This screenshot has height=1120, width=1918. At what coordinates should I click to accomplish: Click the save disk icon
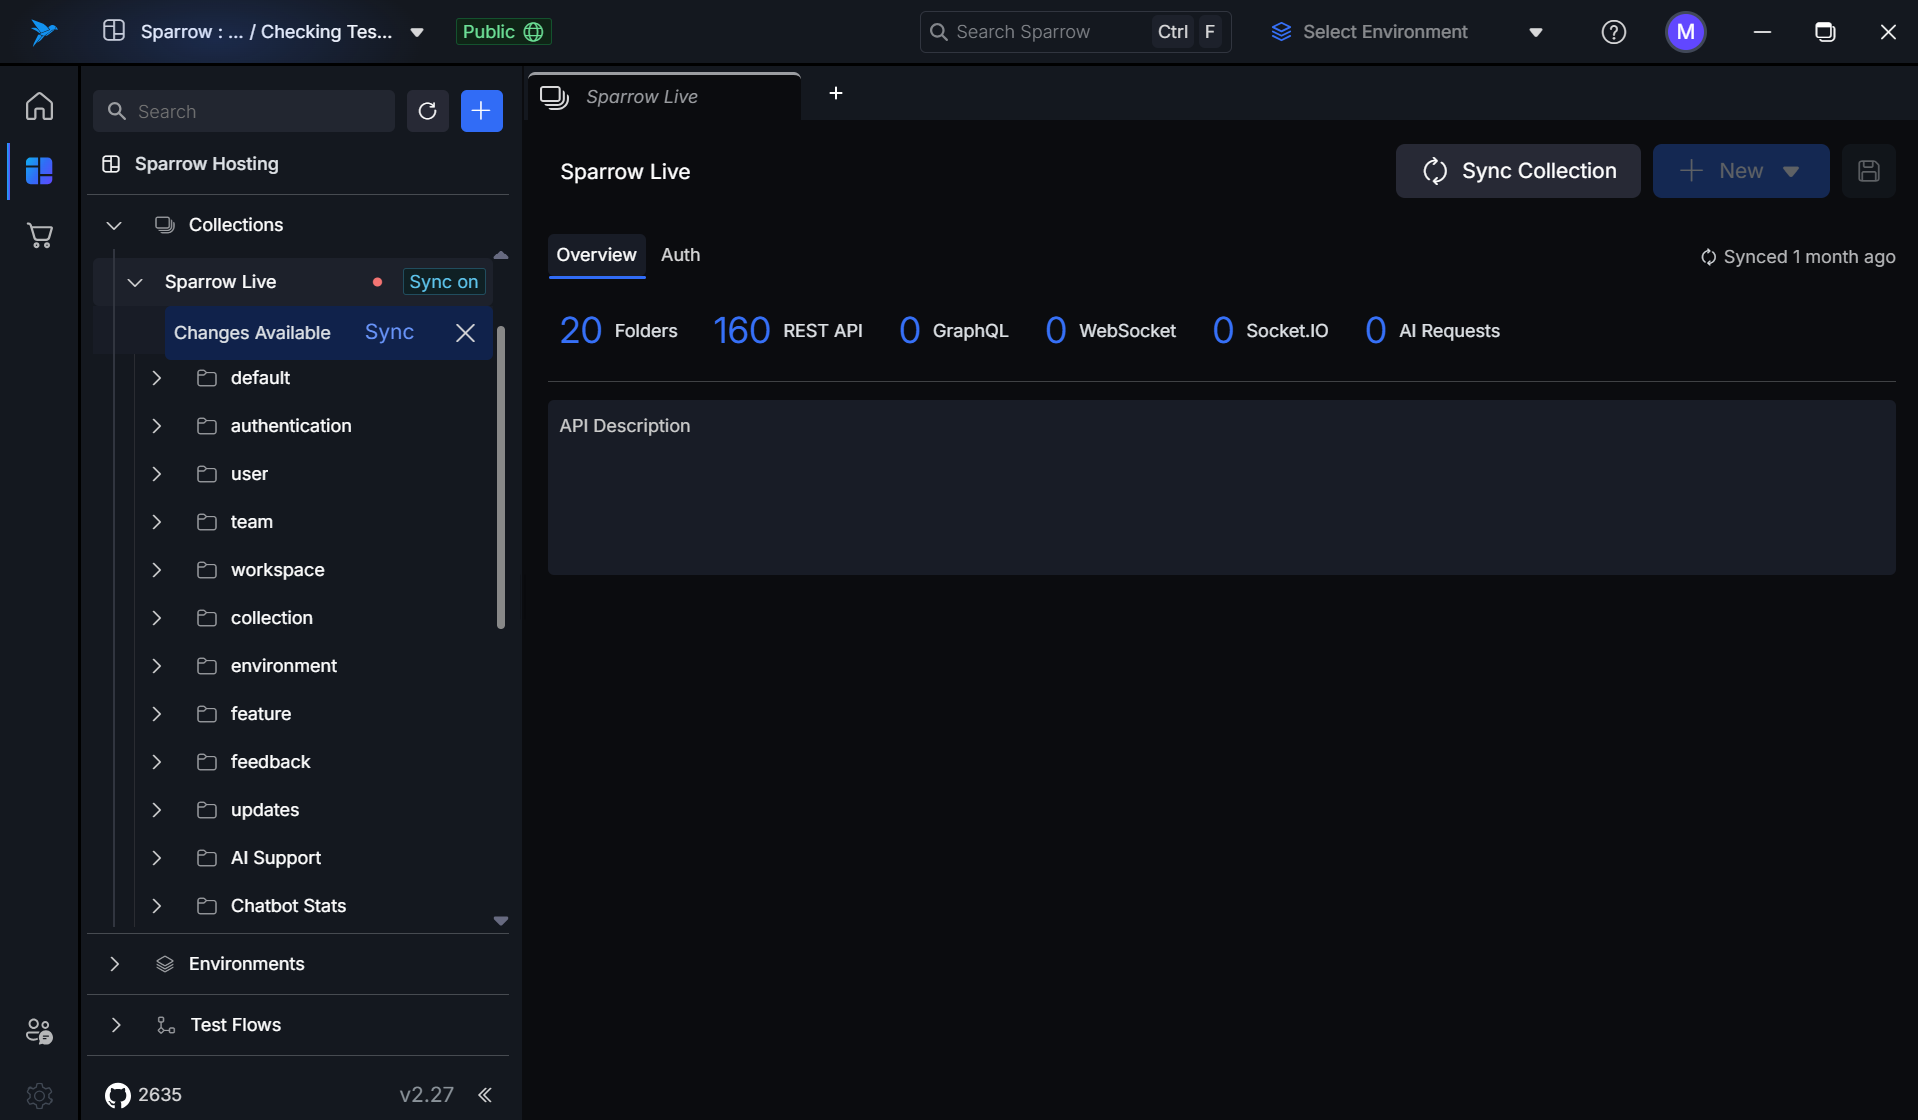click(1868, 171)
